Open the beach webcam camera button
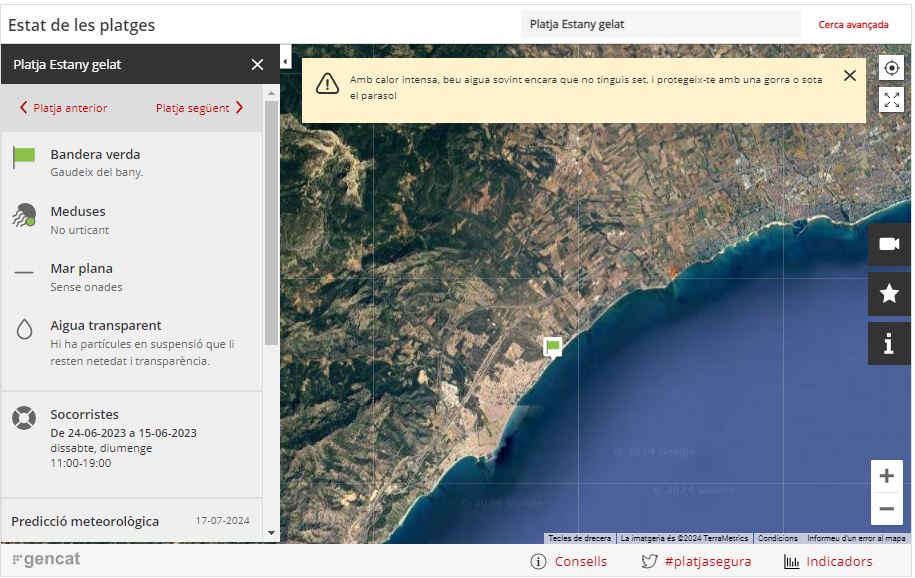915x578 pixels. pos(889,244)
